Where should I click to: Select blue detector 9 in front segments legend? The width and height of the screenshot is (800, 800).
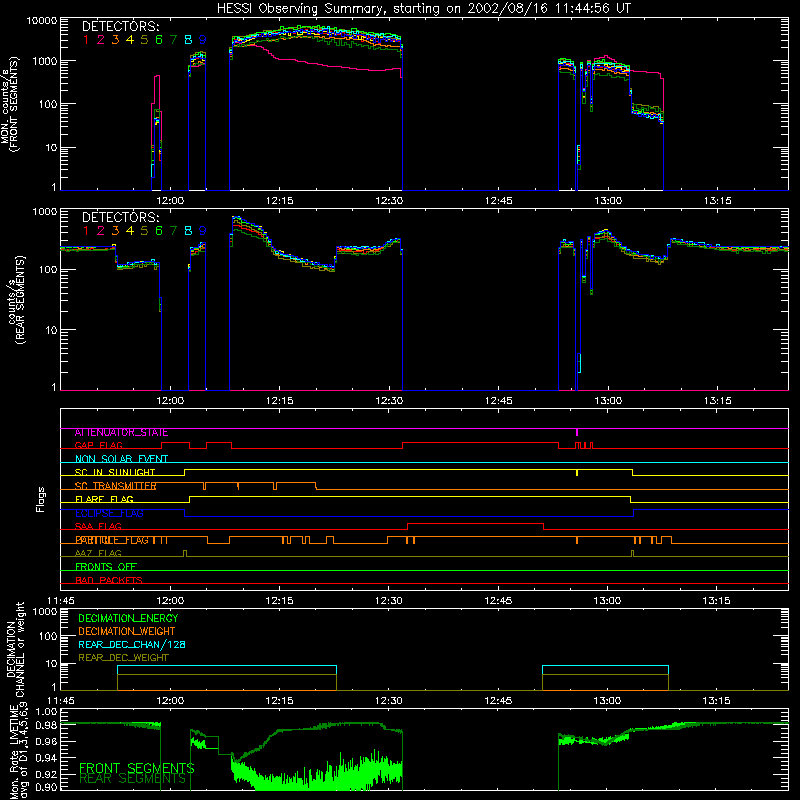(203, 39)
